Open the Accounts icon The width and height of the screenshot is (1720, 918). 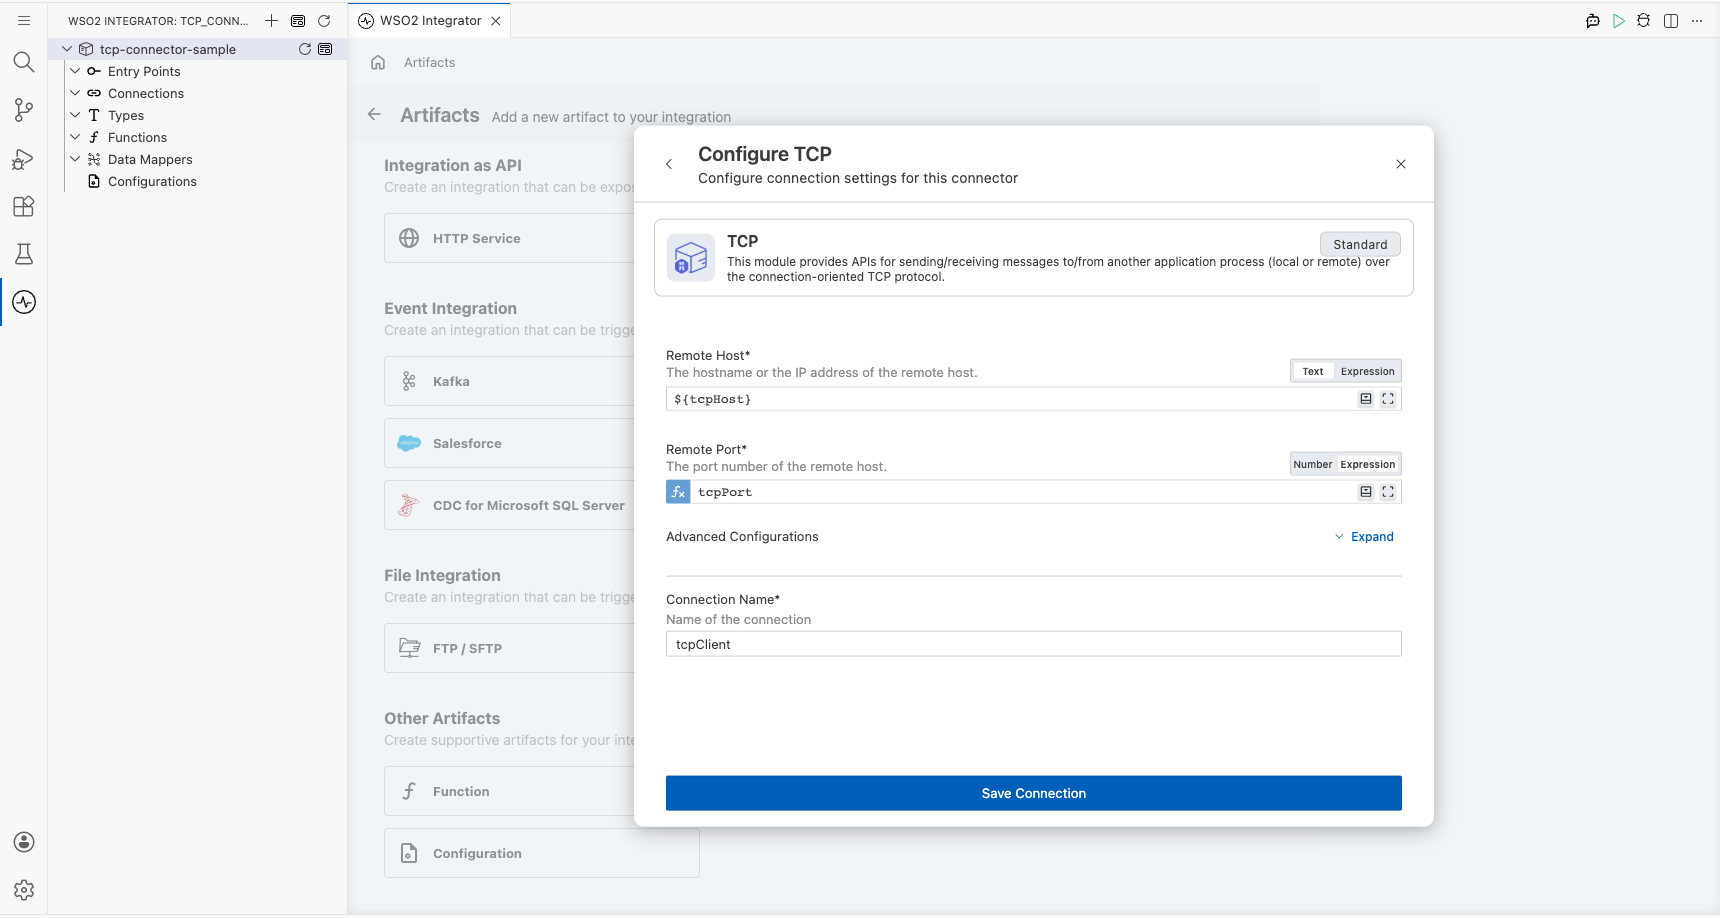tap(24, 842)
